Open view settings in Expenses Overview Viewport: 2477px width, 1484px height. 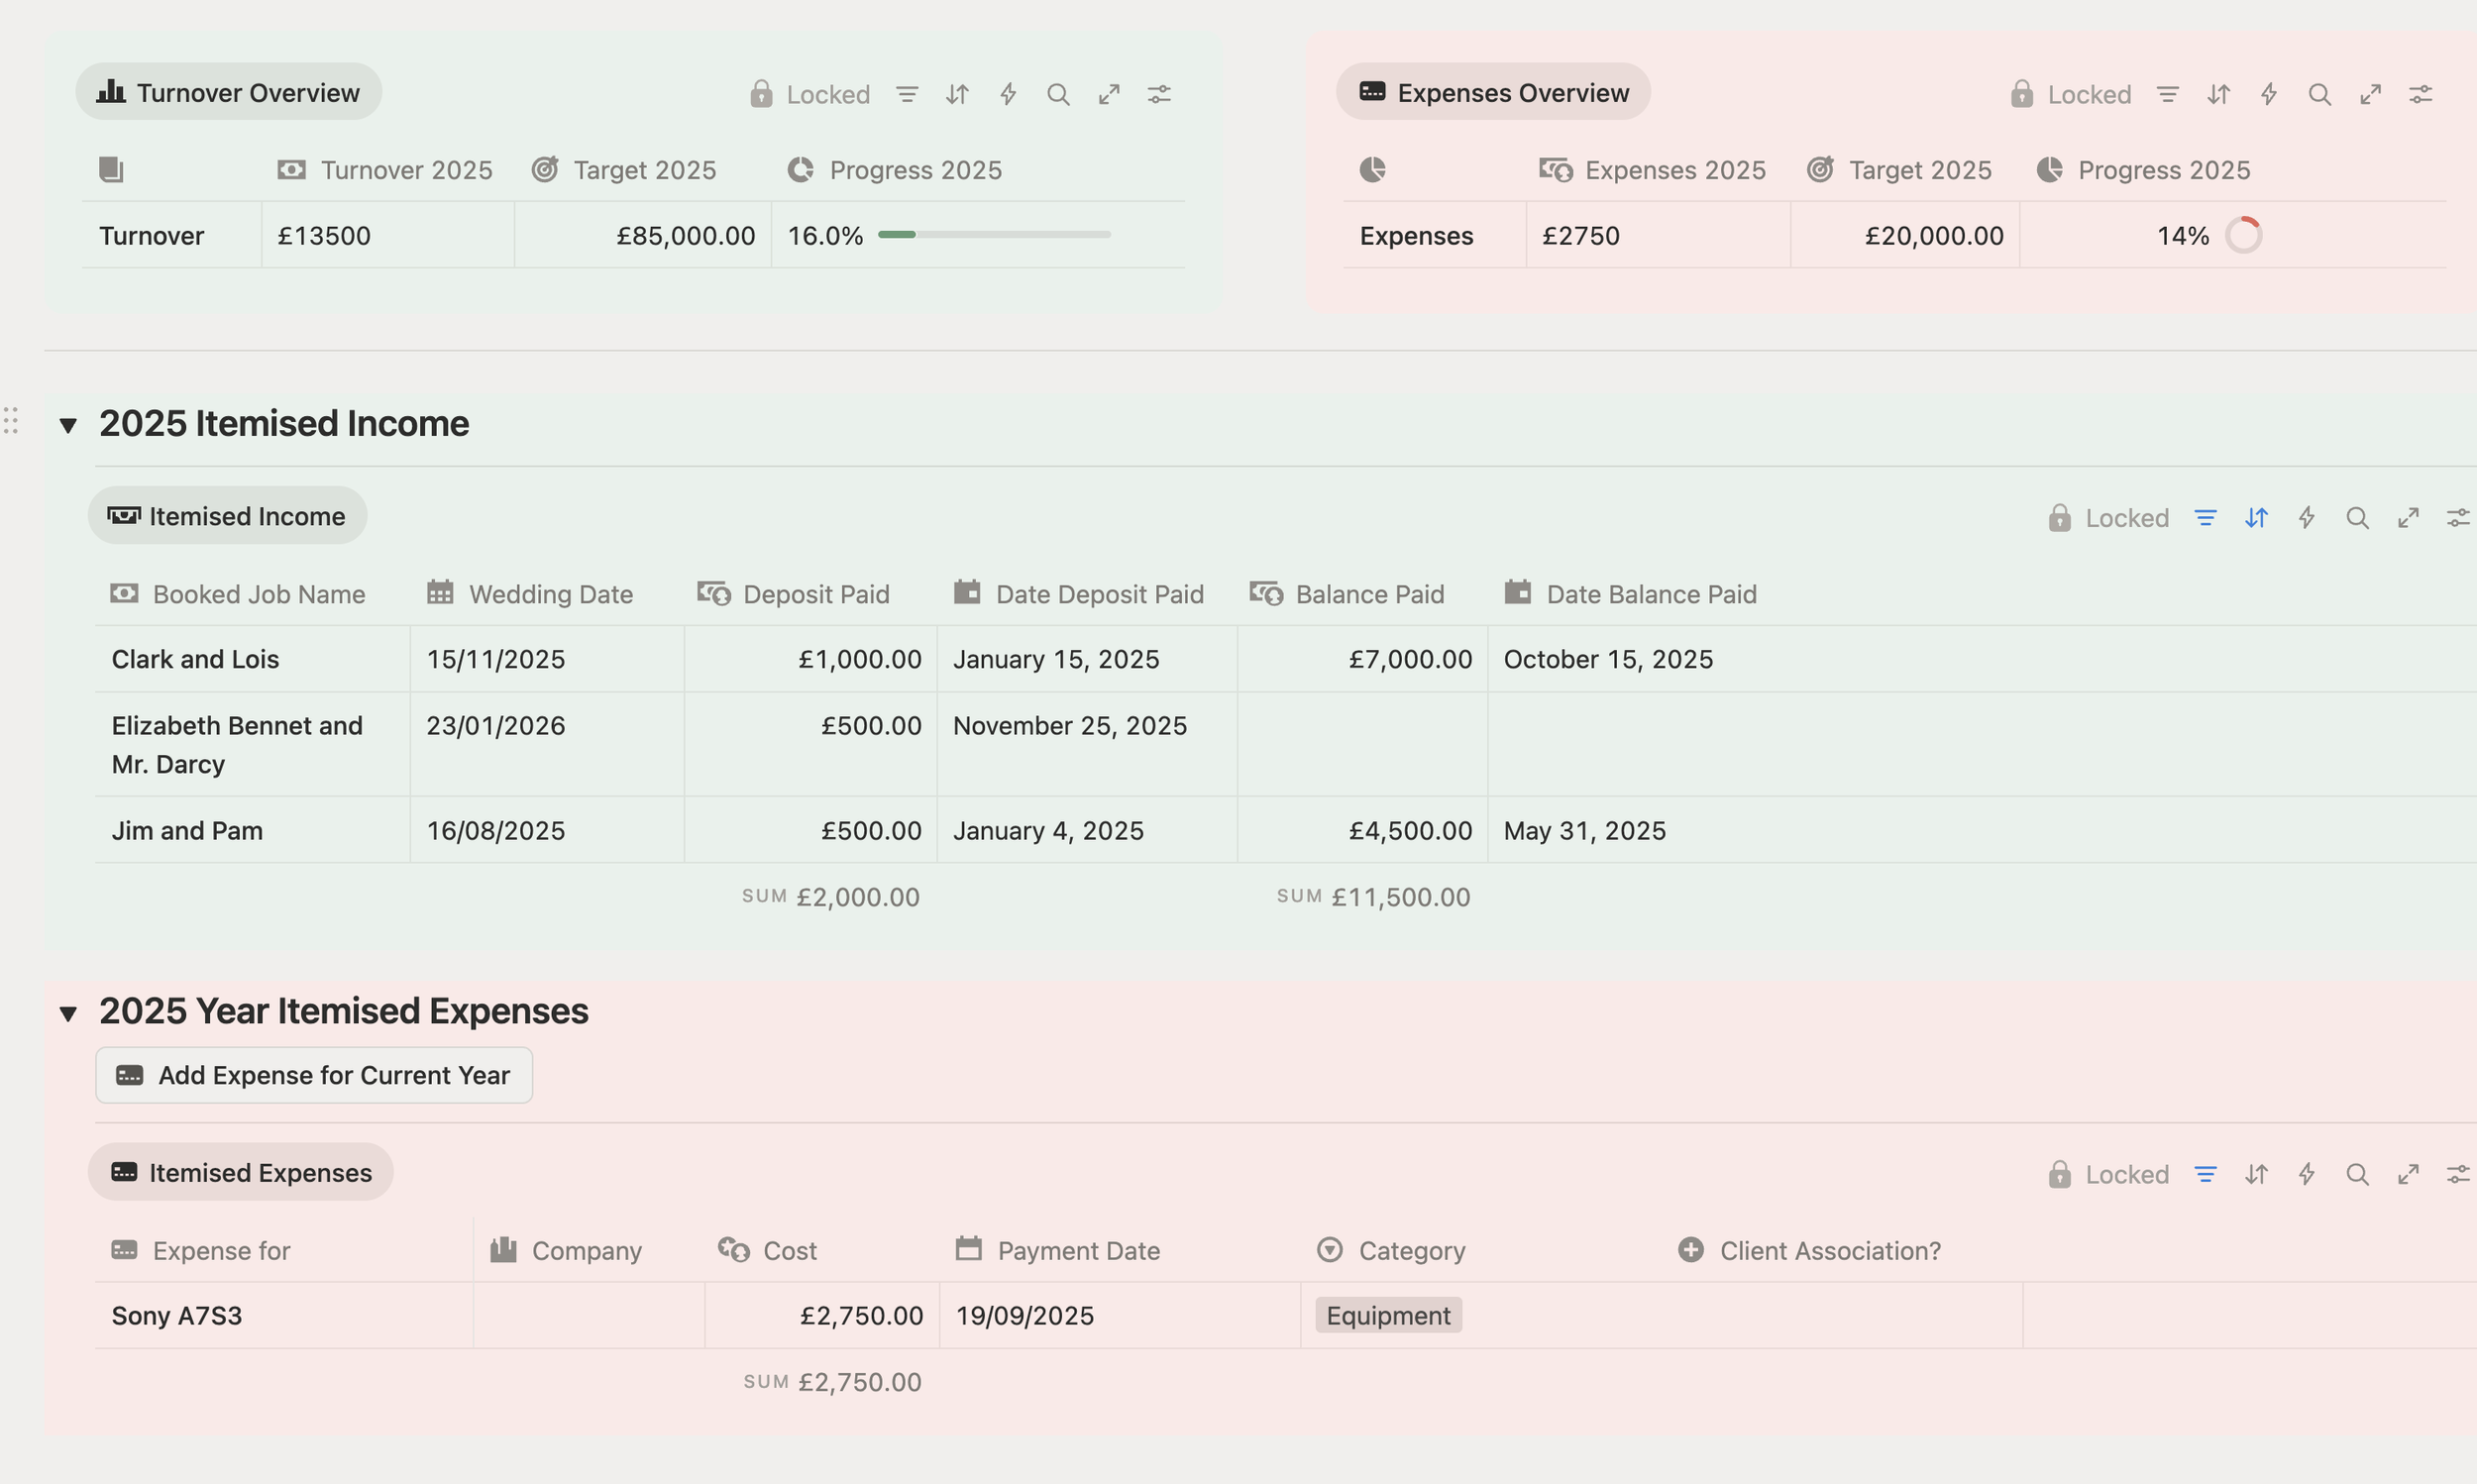(x=2420, y=94)
